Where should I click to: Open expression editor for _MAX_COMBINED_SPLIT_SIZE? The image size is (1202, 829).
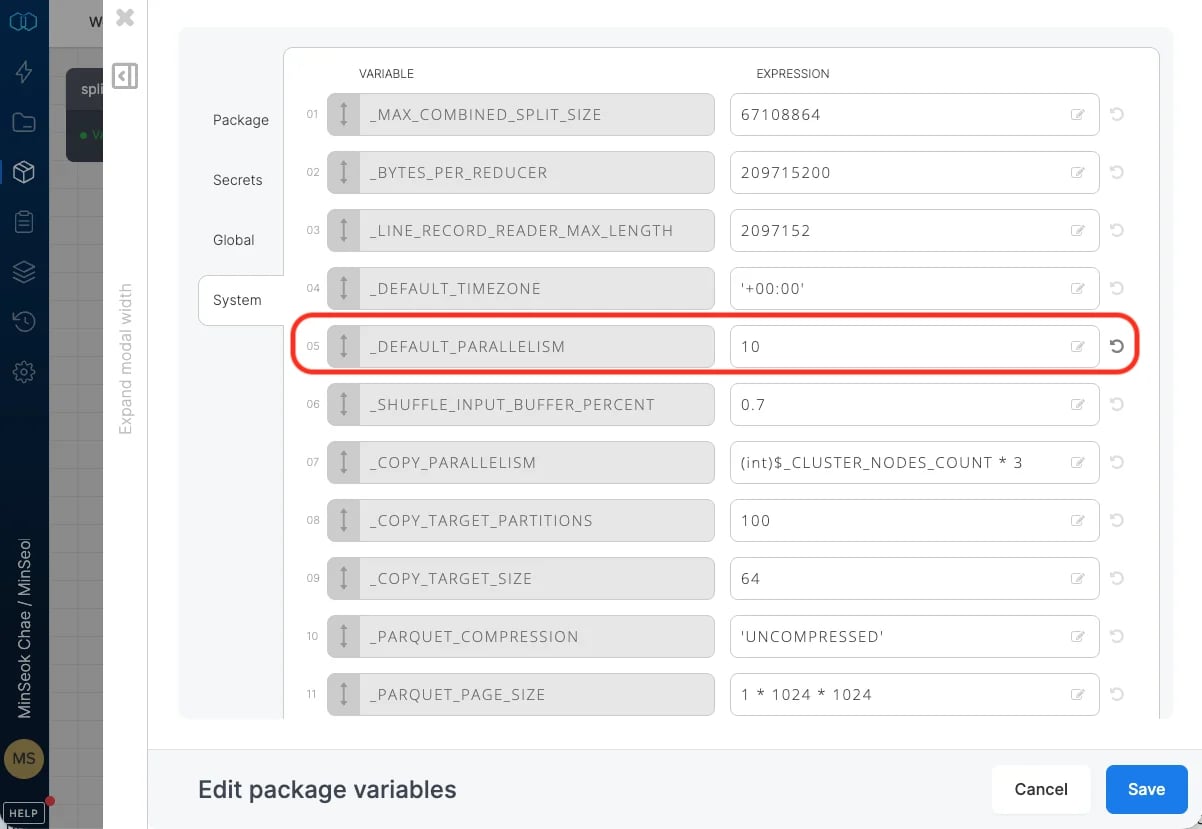point(1078,115)
